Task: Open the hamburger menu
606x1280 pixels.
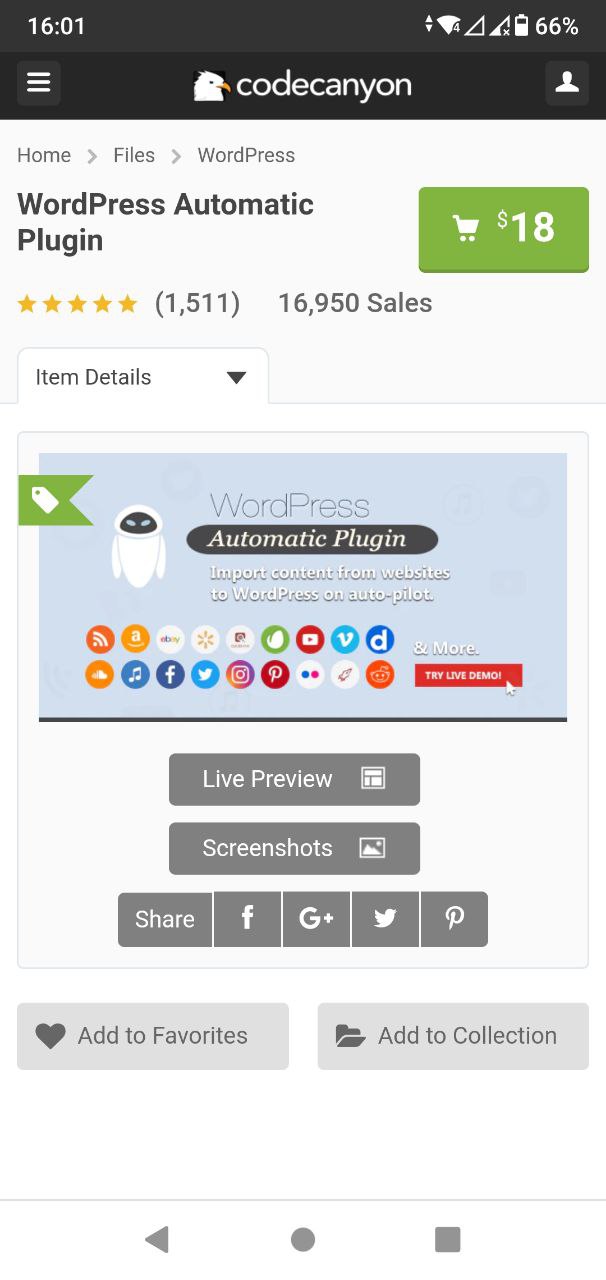Action: coord(39,83)
